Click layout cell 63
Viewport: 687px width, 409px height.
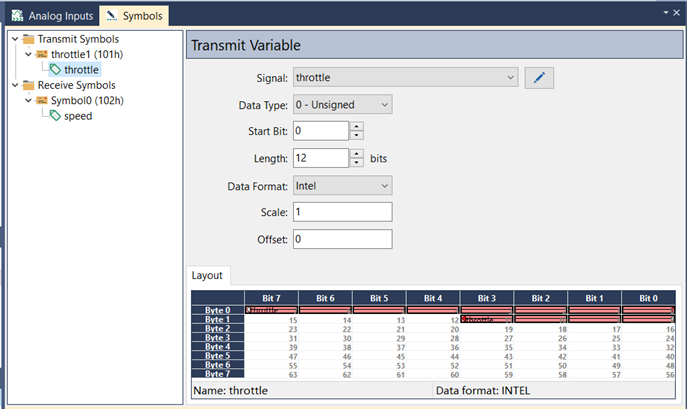pos(271,374)
